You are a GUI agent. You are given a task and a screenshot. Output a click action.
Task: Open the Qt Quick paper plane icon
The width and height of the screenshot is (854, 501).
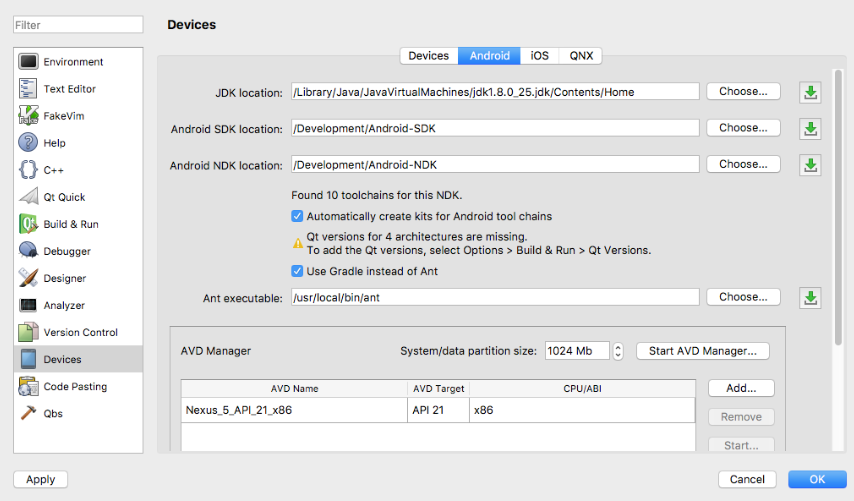click(28, 197)
